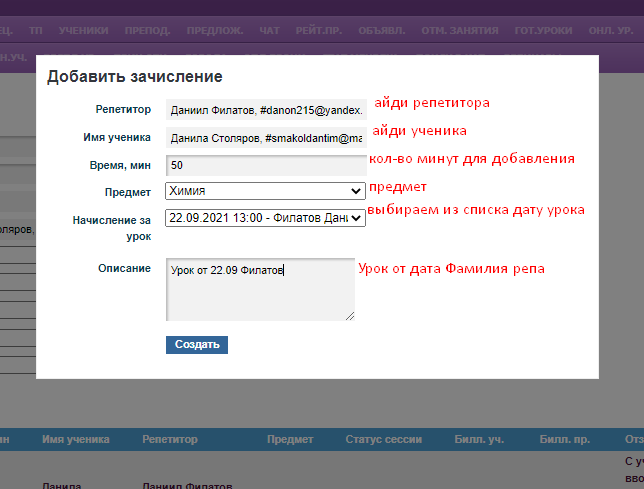
Task: Click the Предмет table column header
Action: [x=290, y=439]
